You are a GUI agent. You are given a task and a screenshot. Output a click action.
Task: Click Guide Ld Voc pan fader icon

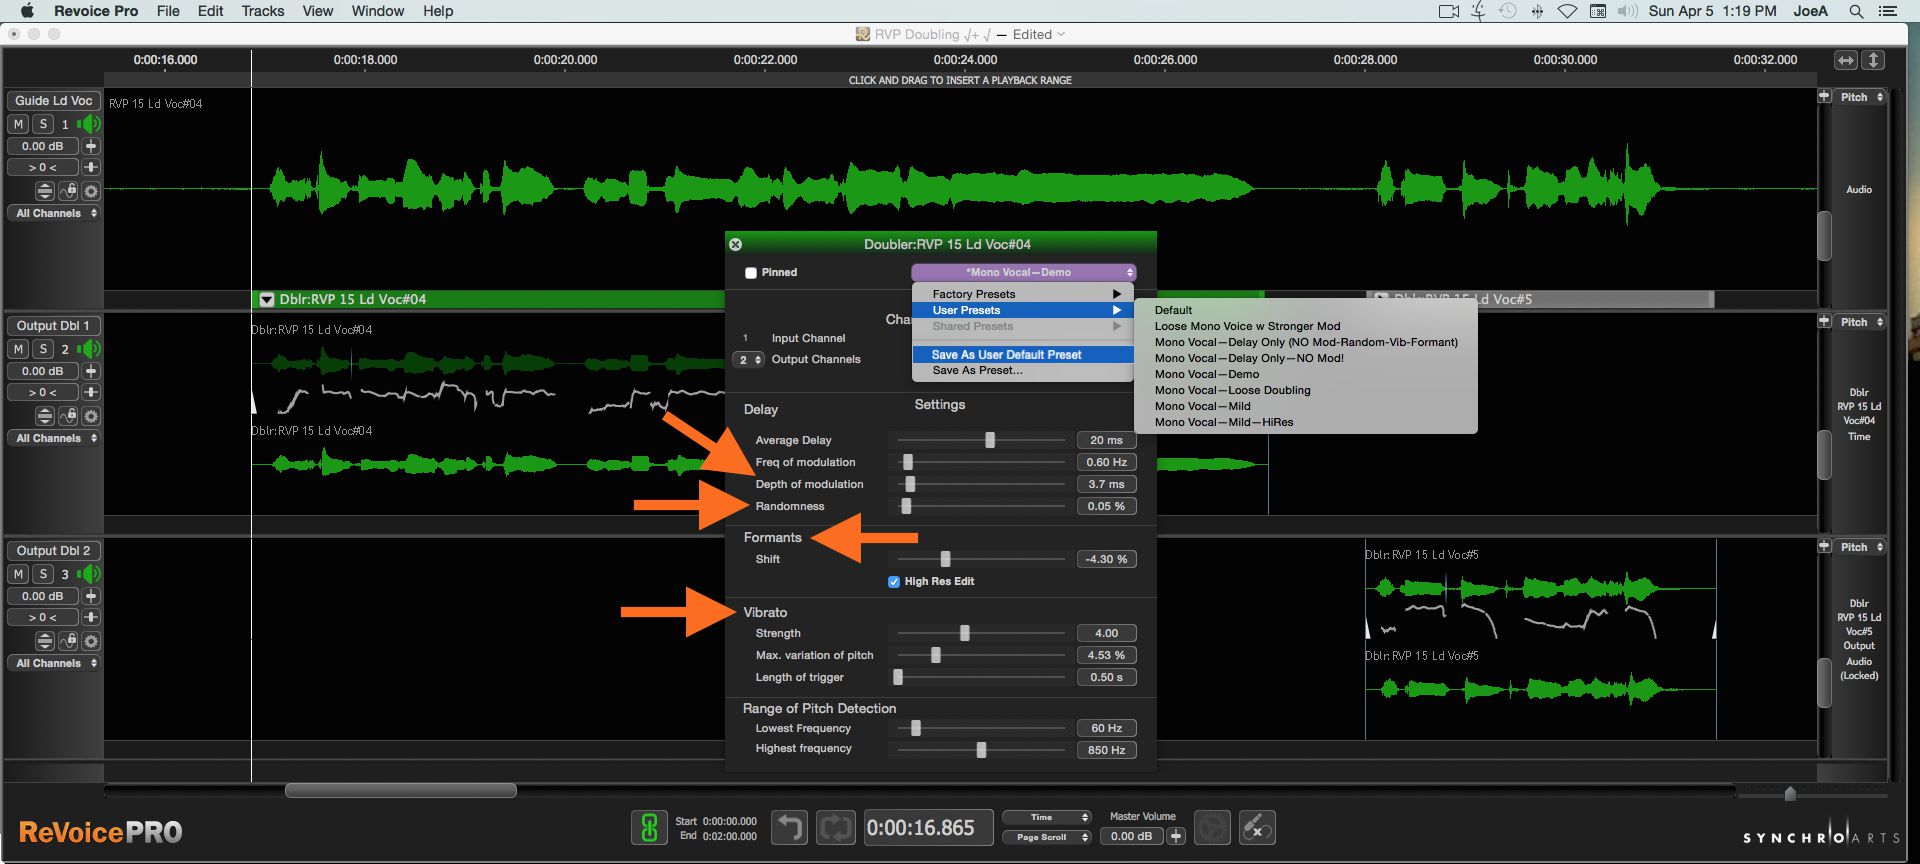click(91, 167)
